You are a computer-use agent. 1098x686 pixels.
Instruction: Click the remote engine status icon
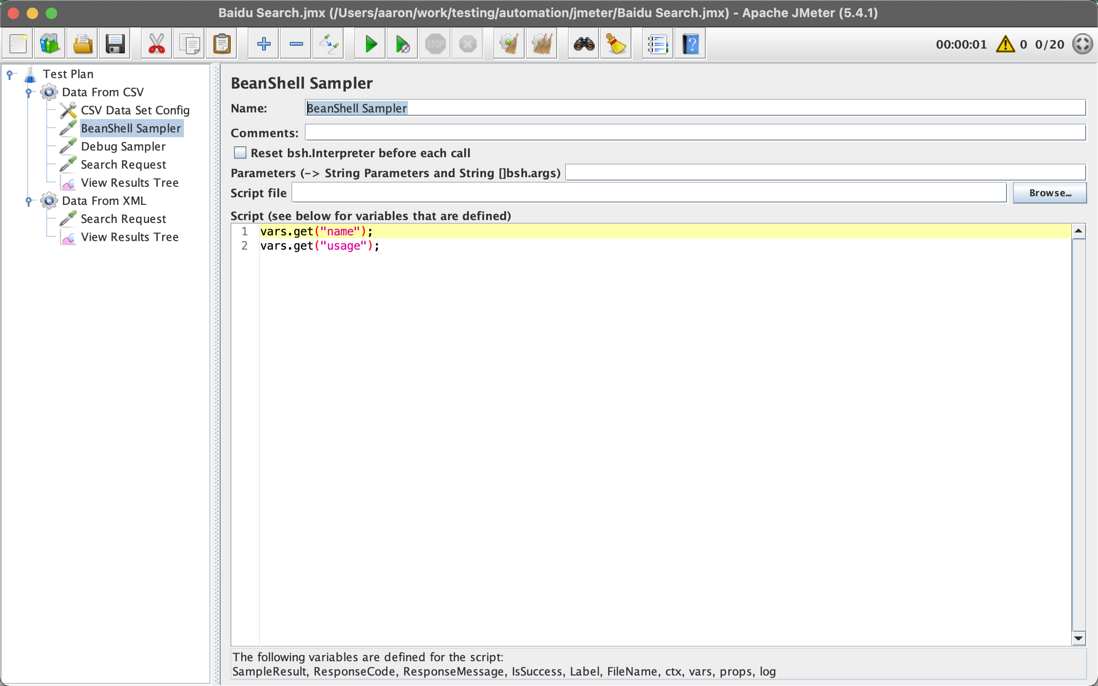tap(1083, 44)
